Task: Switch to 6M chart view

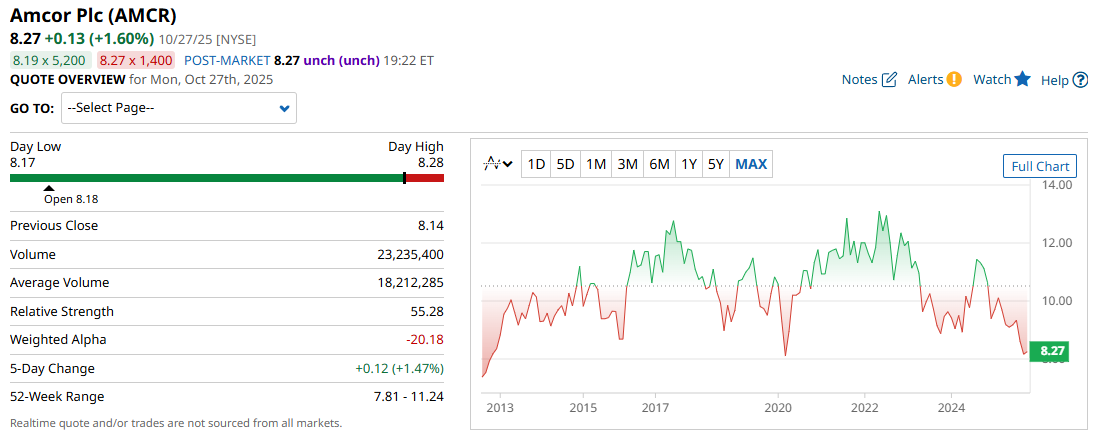Action: [x=659, y=164]
